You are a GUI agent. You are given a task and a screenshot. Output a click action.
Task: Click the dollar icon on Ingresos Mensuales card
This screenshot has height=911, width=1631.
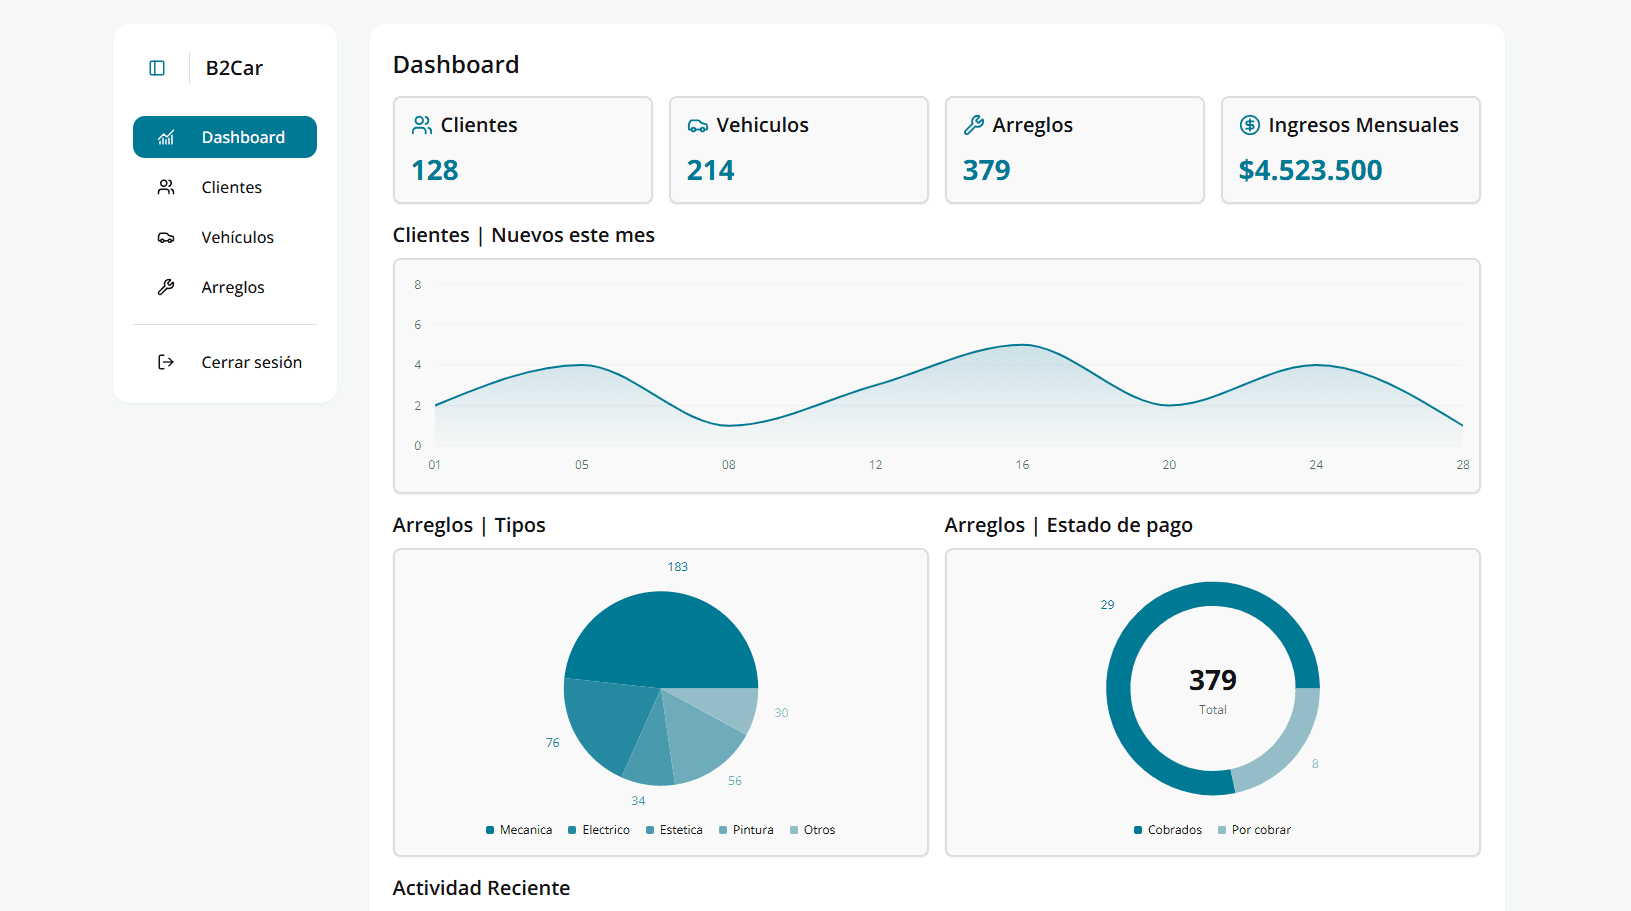point(1249,125)
